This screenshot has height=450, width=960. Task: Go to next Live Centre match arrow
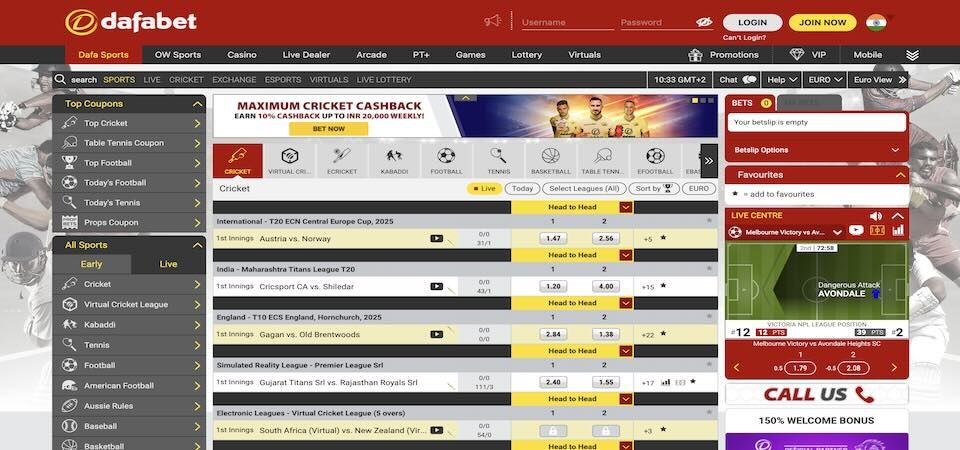(894, 367)
